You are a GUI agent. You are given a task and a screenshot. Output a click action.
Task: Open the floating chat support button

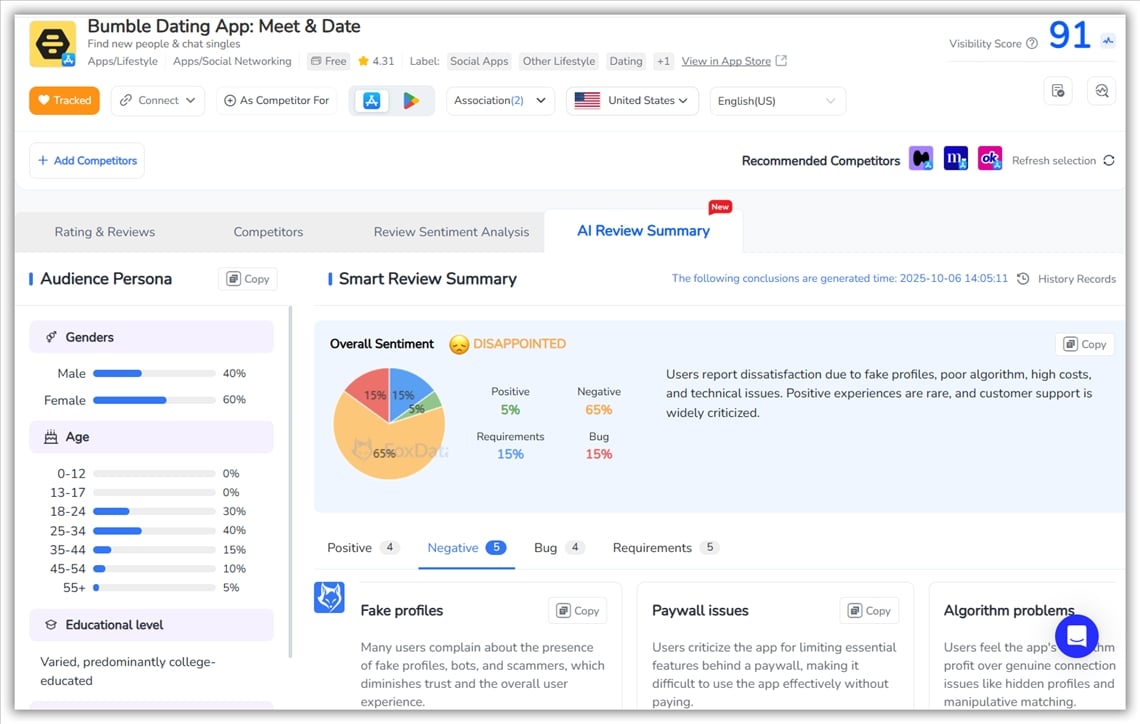(x=1076, y=635)
